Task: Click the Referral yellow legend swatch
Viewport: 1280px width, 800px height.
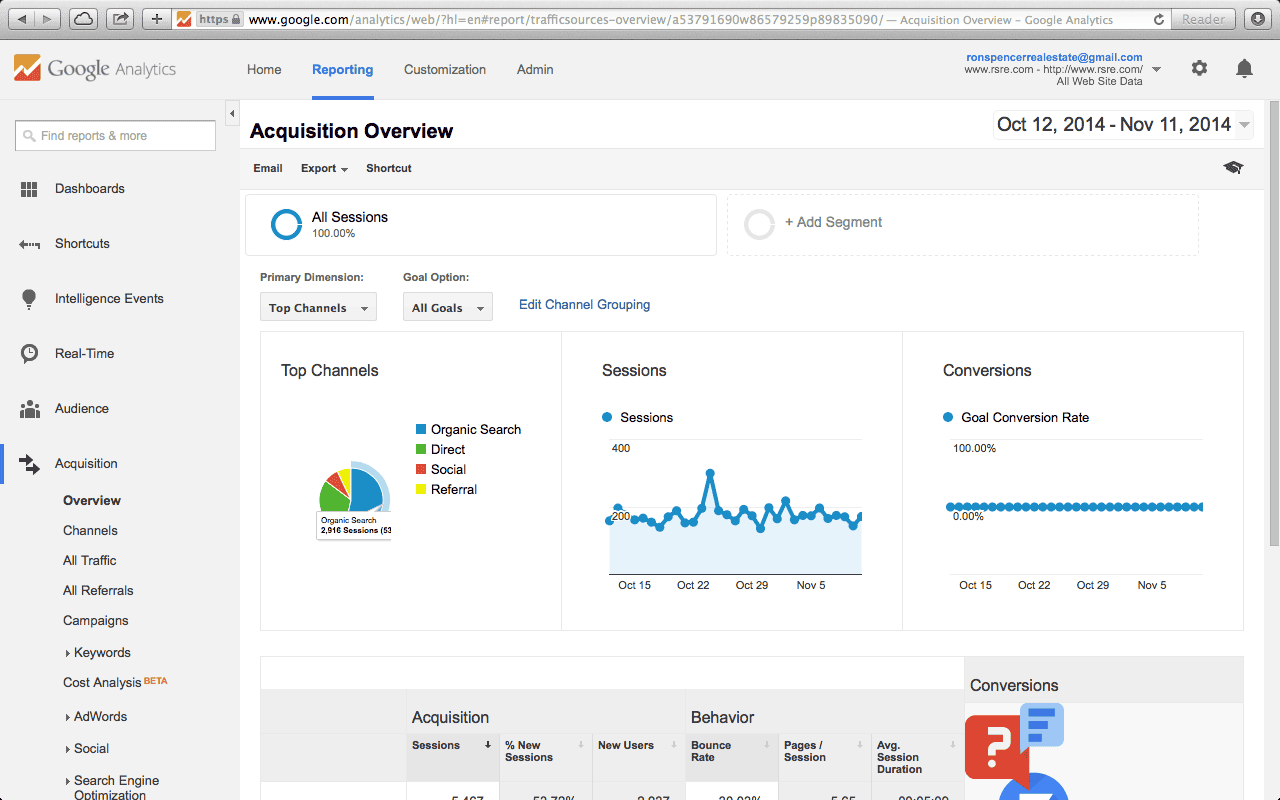Action: (422, 490)
